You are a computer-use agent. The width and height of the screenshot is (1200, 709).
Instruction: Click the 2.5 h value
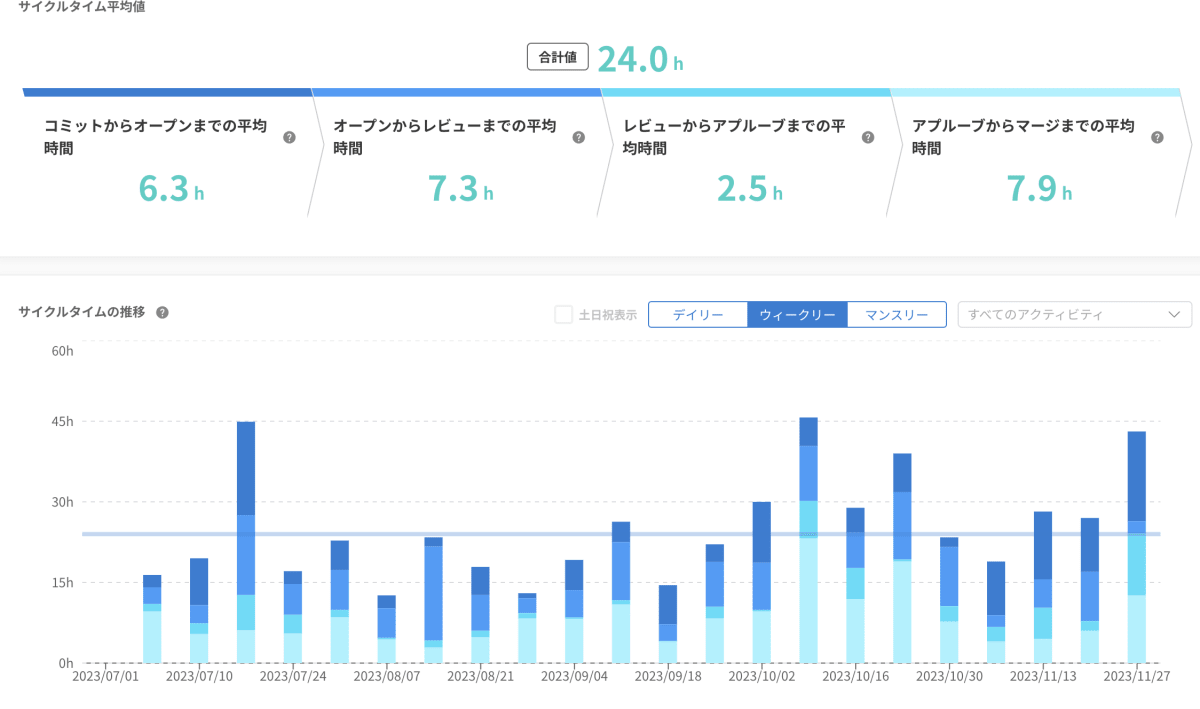(x=750, y=188)
